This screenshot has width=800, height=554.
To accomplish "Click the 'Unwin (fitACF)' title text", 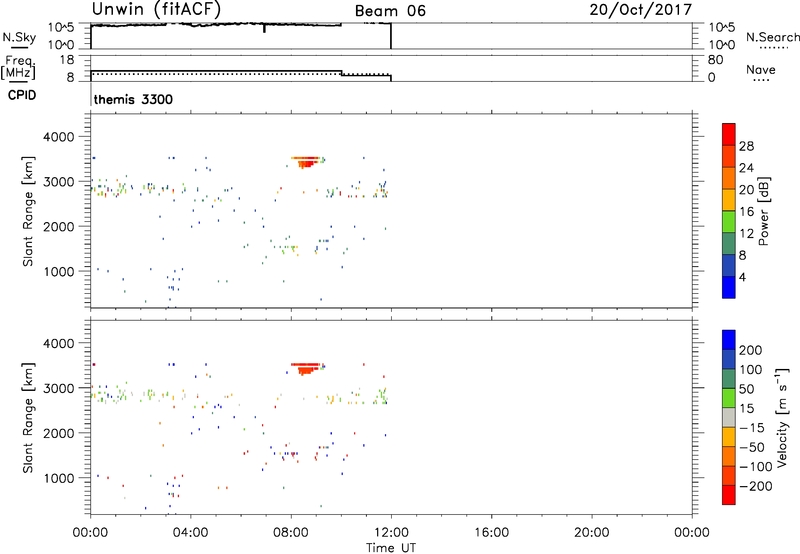I will 156,9.
